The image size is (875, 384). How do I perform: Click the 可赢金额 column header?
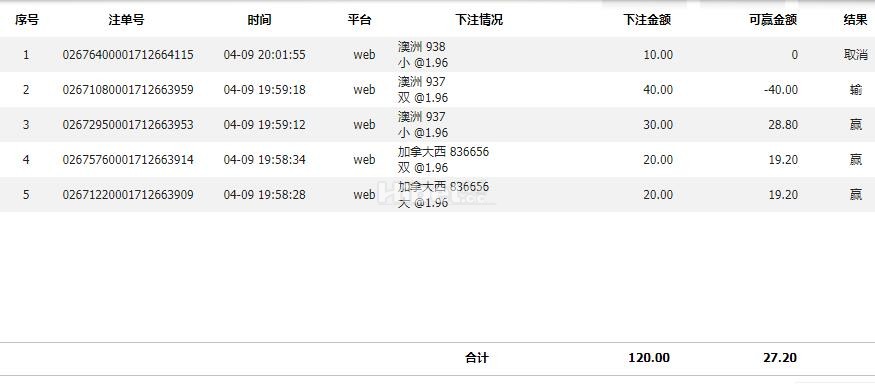pyautogui.click(x=773, y=20)
